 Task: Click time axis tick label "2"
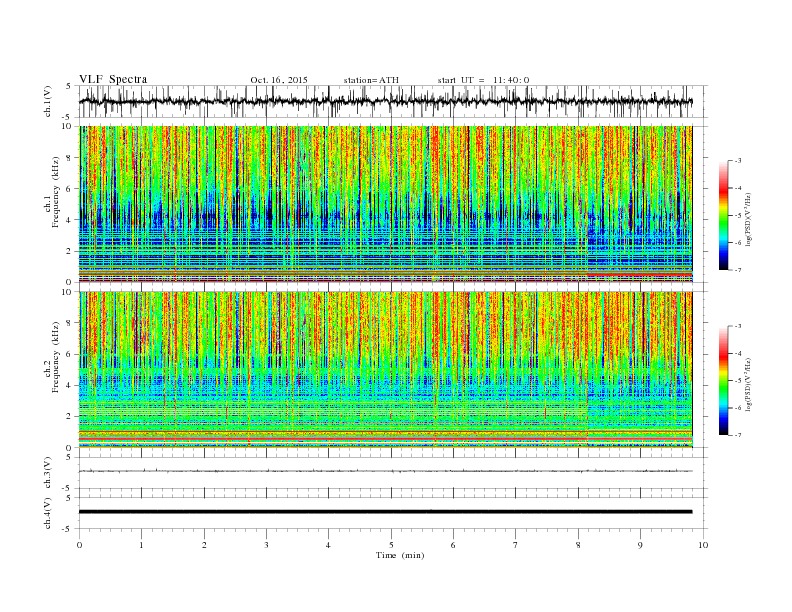point(204,545)
